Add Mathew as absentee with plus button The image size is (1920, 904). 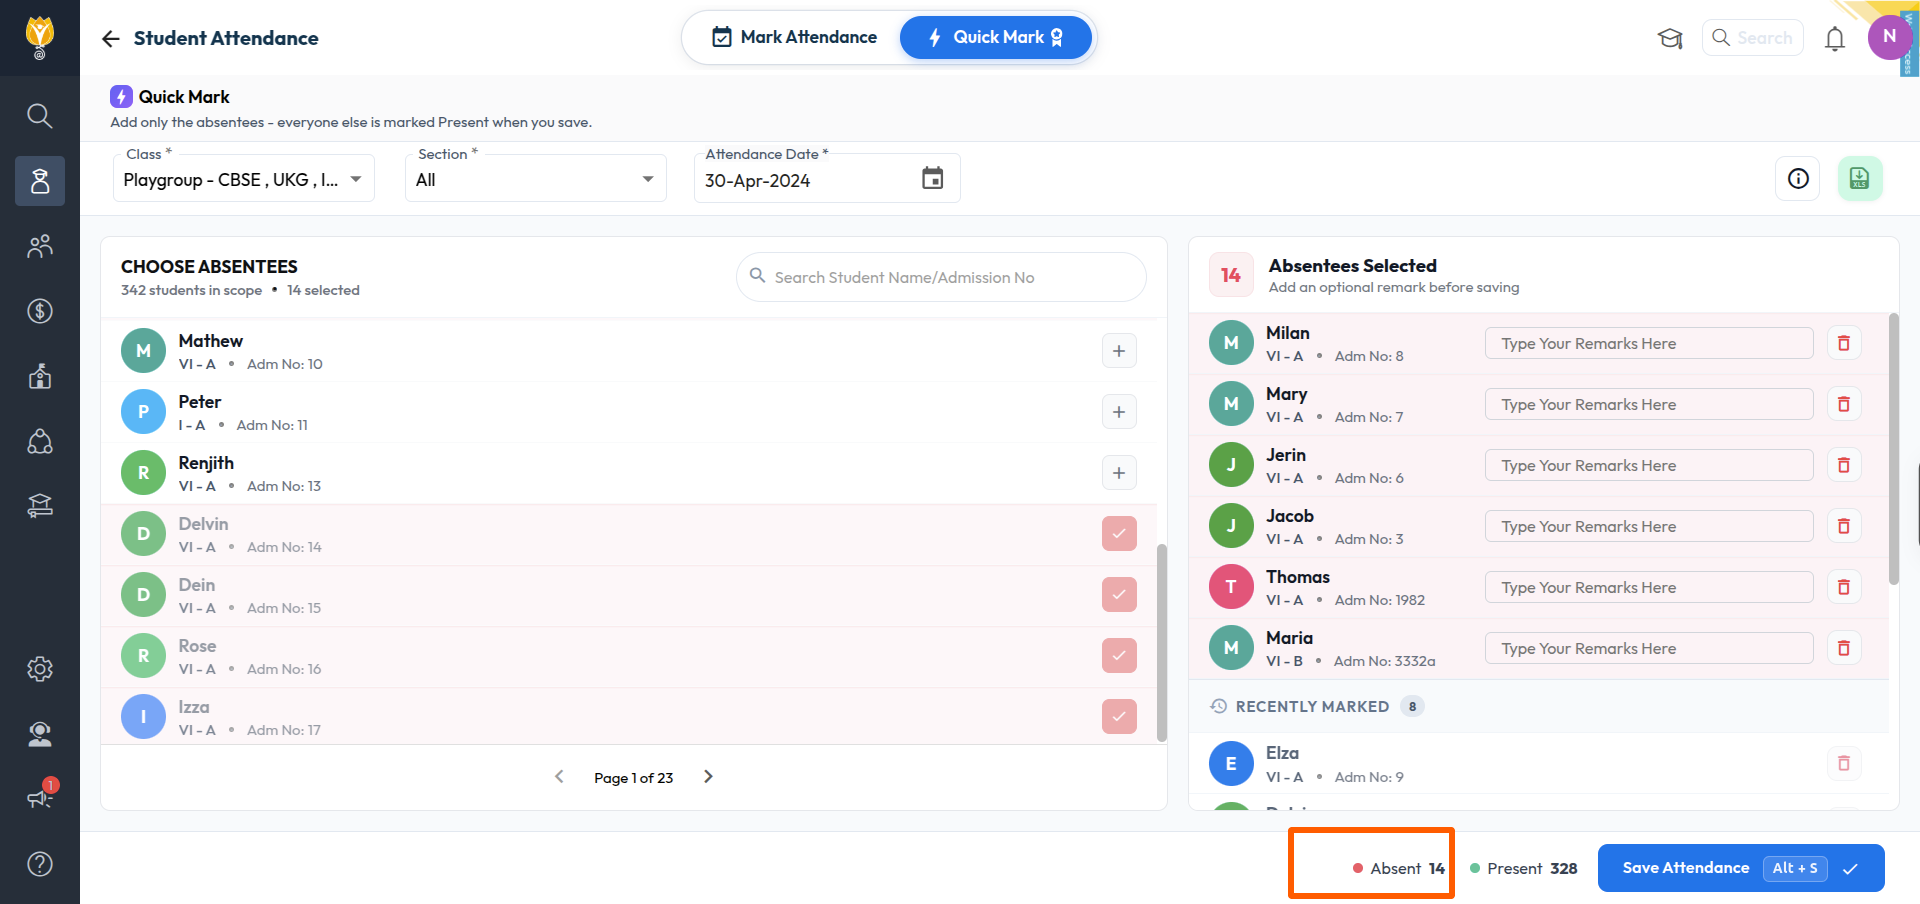(1119, 351)
